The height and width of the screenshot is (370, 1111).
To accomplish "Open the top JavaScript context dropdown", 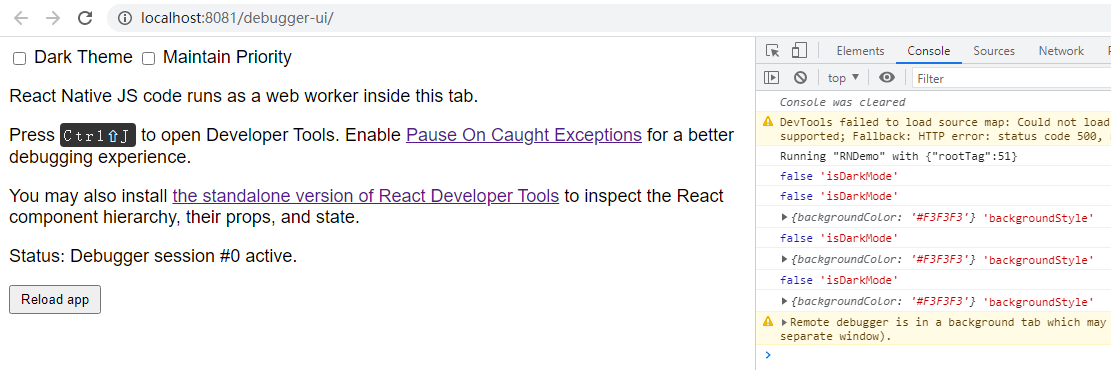I will tap(843, 78).
